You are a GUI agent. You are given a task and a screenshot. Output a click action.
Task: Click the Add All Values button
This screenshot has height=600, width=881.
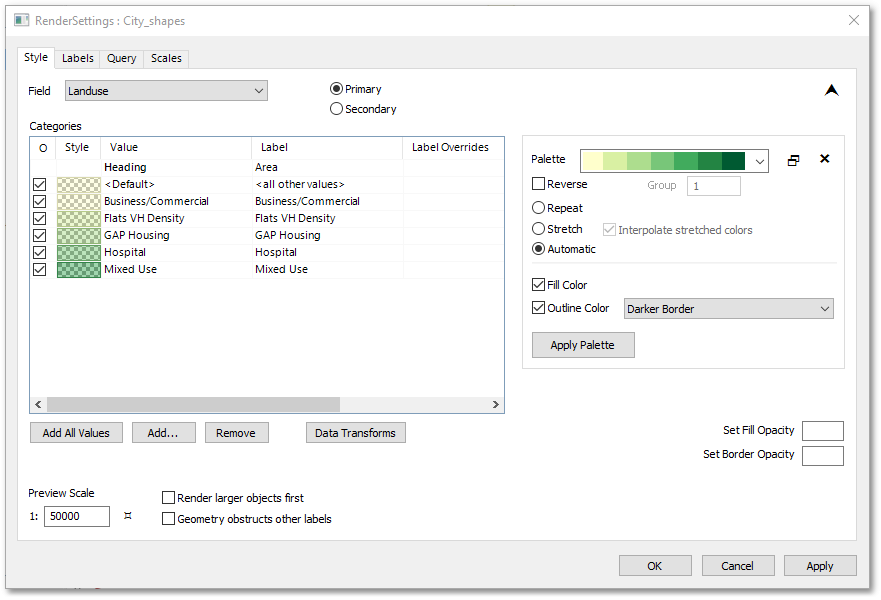coord(76,433)
